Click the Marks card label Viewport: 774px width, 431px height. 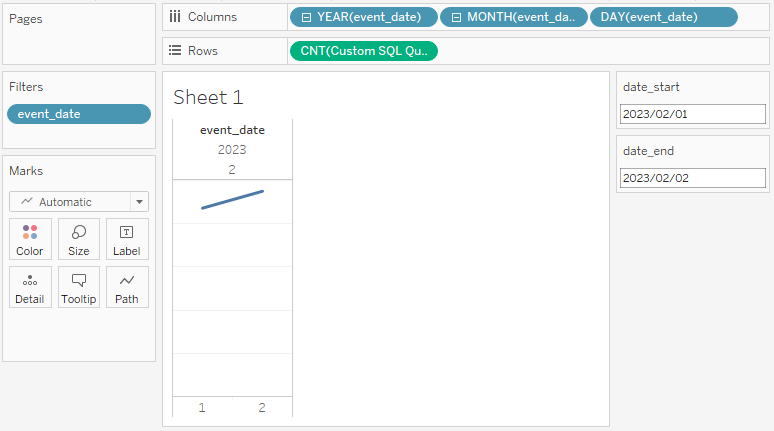point(26,171)
